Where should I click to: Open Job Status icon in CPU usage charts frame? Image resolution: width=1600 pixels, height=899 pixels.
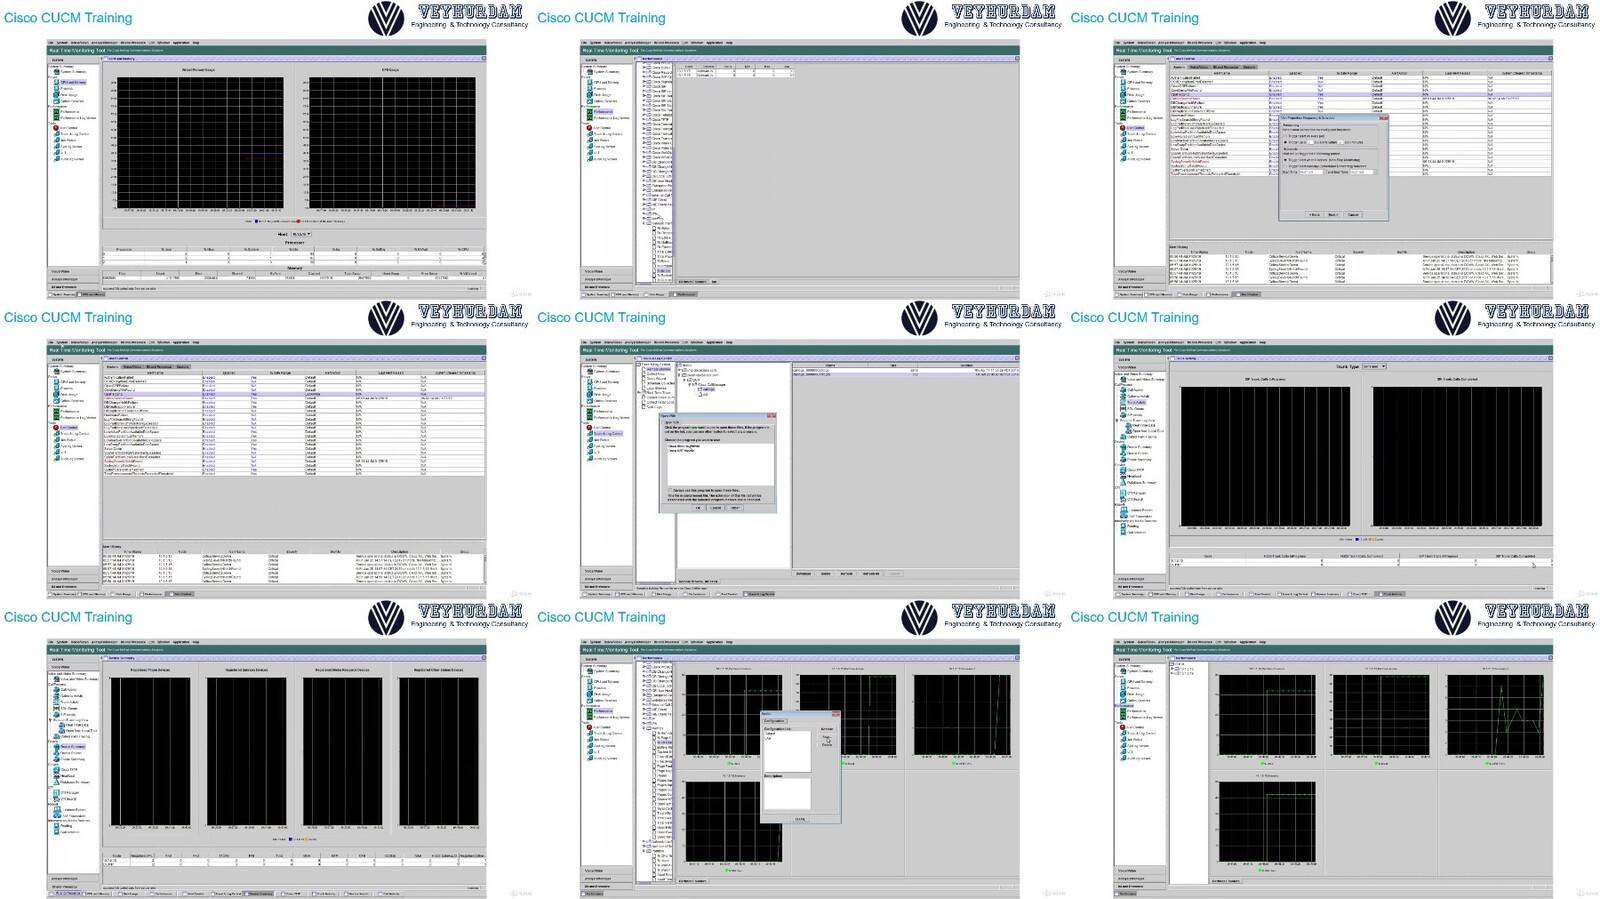pos(57,140)
